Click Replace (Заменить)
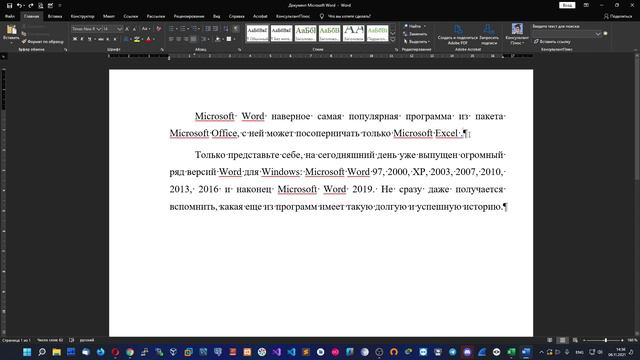The height and width of the screenshot is (360, 640). click(x=415, y=34)
